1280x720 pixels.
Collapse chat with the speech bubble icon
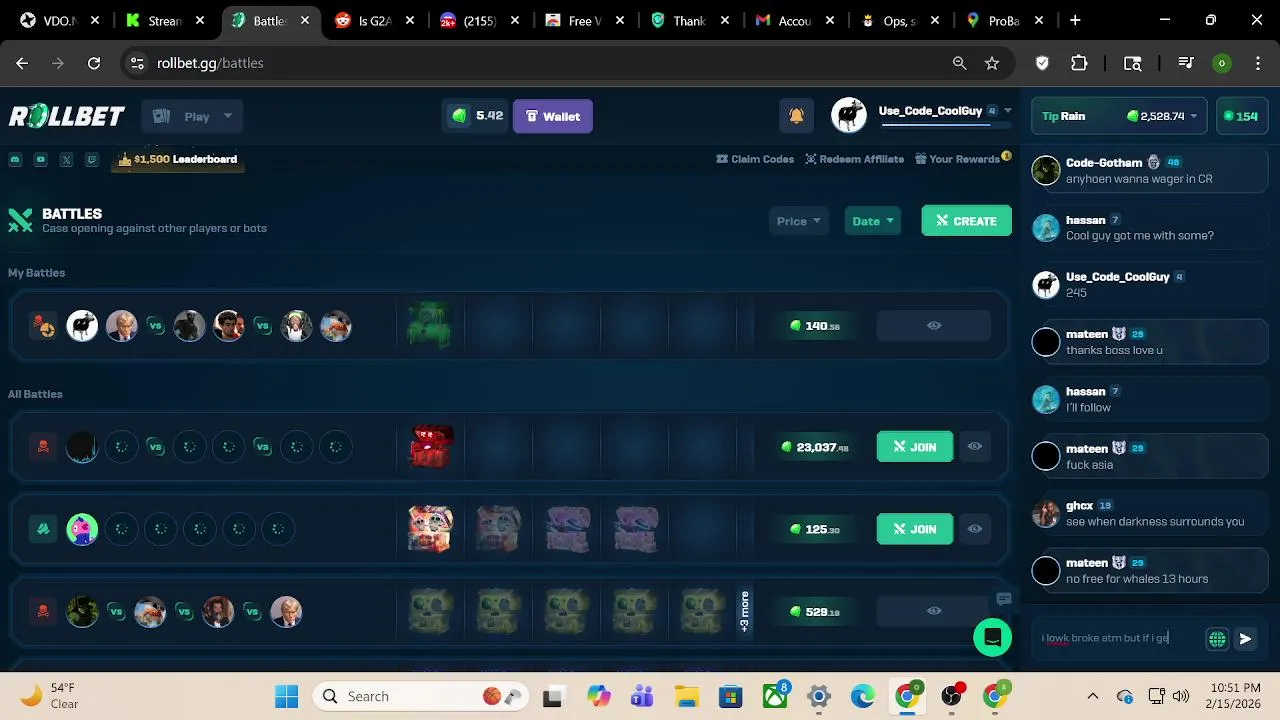1004,599
